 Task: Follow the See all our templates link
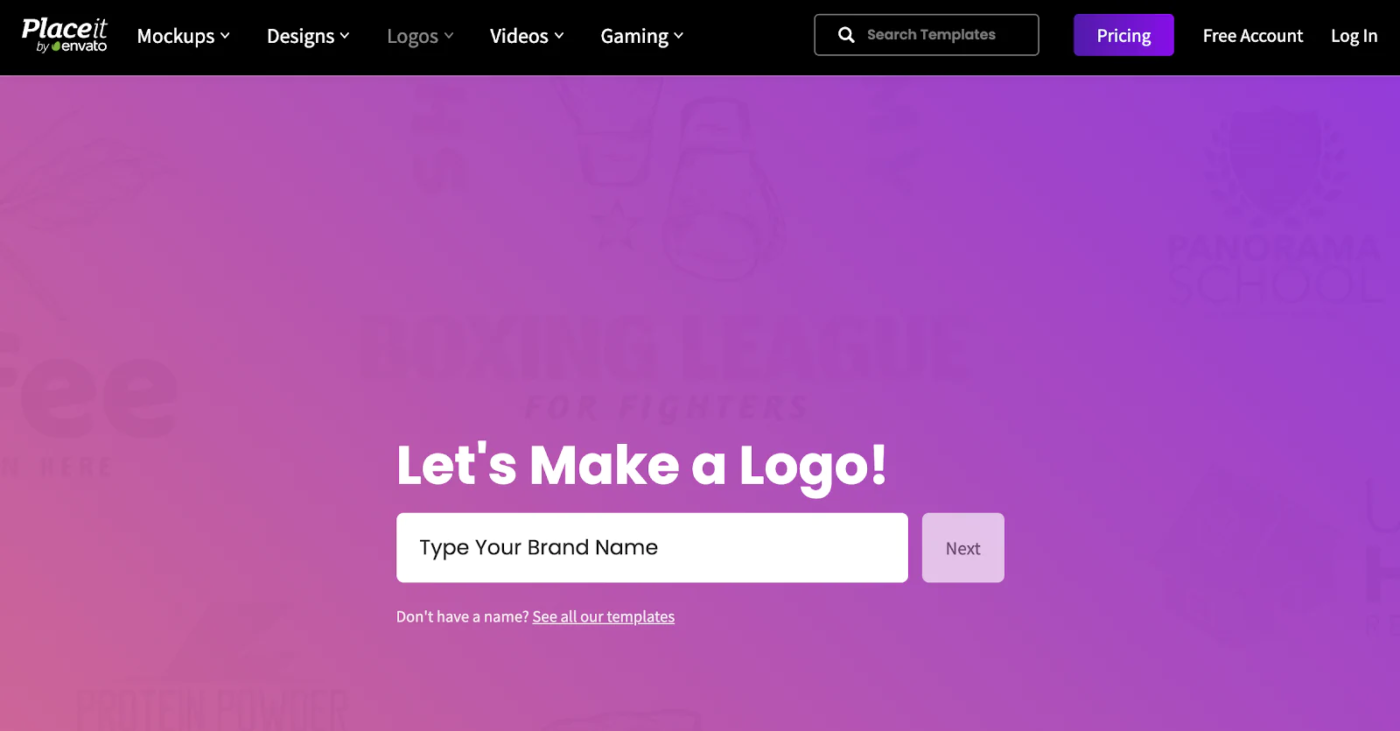pyautogui.click(x=603, y=617)
